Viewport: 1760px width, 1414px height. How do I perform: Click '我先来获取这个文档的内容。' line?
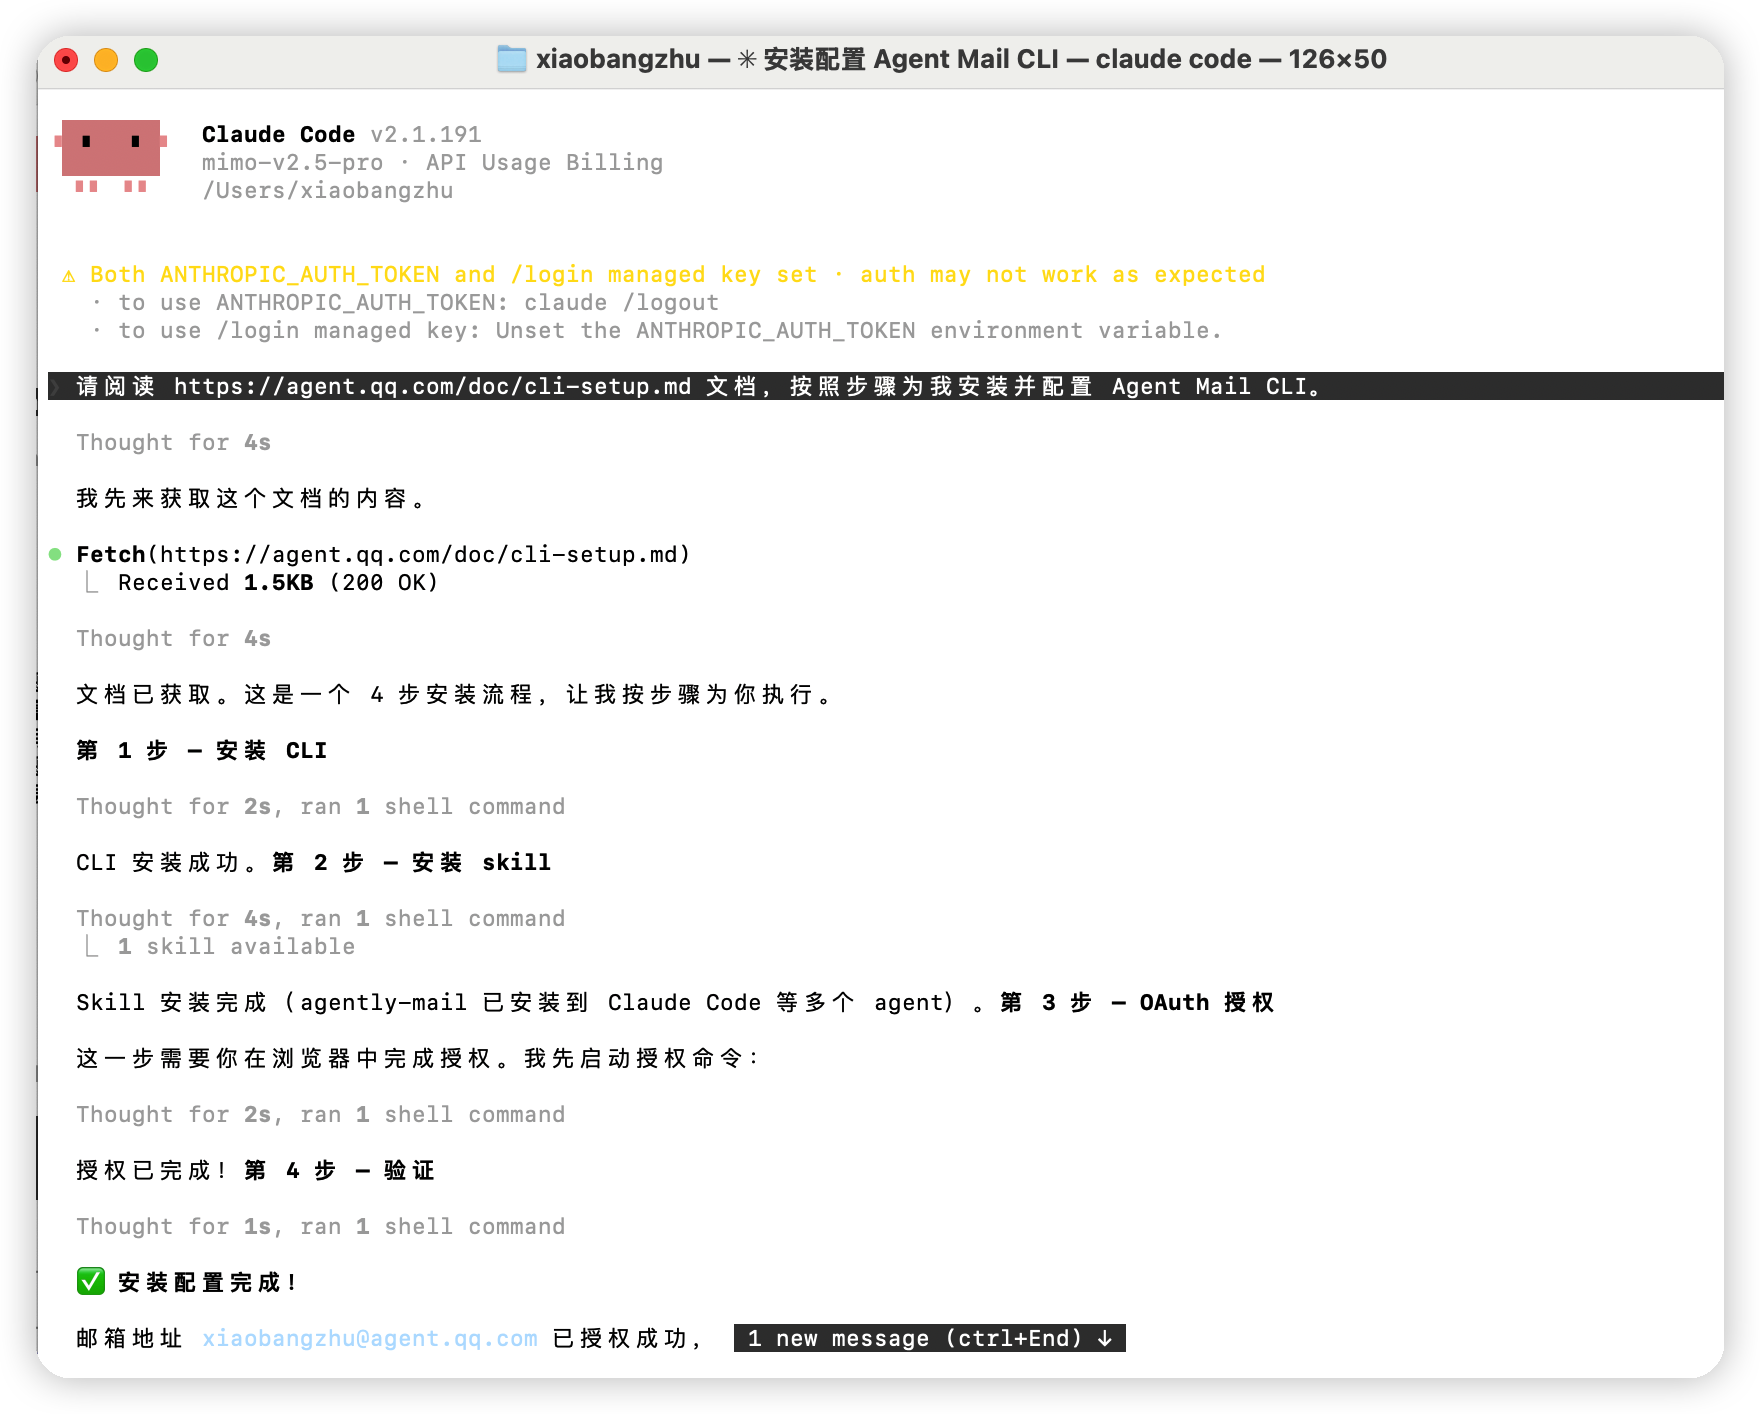click(251, 498)
